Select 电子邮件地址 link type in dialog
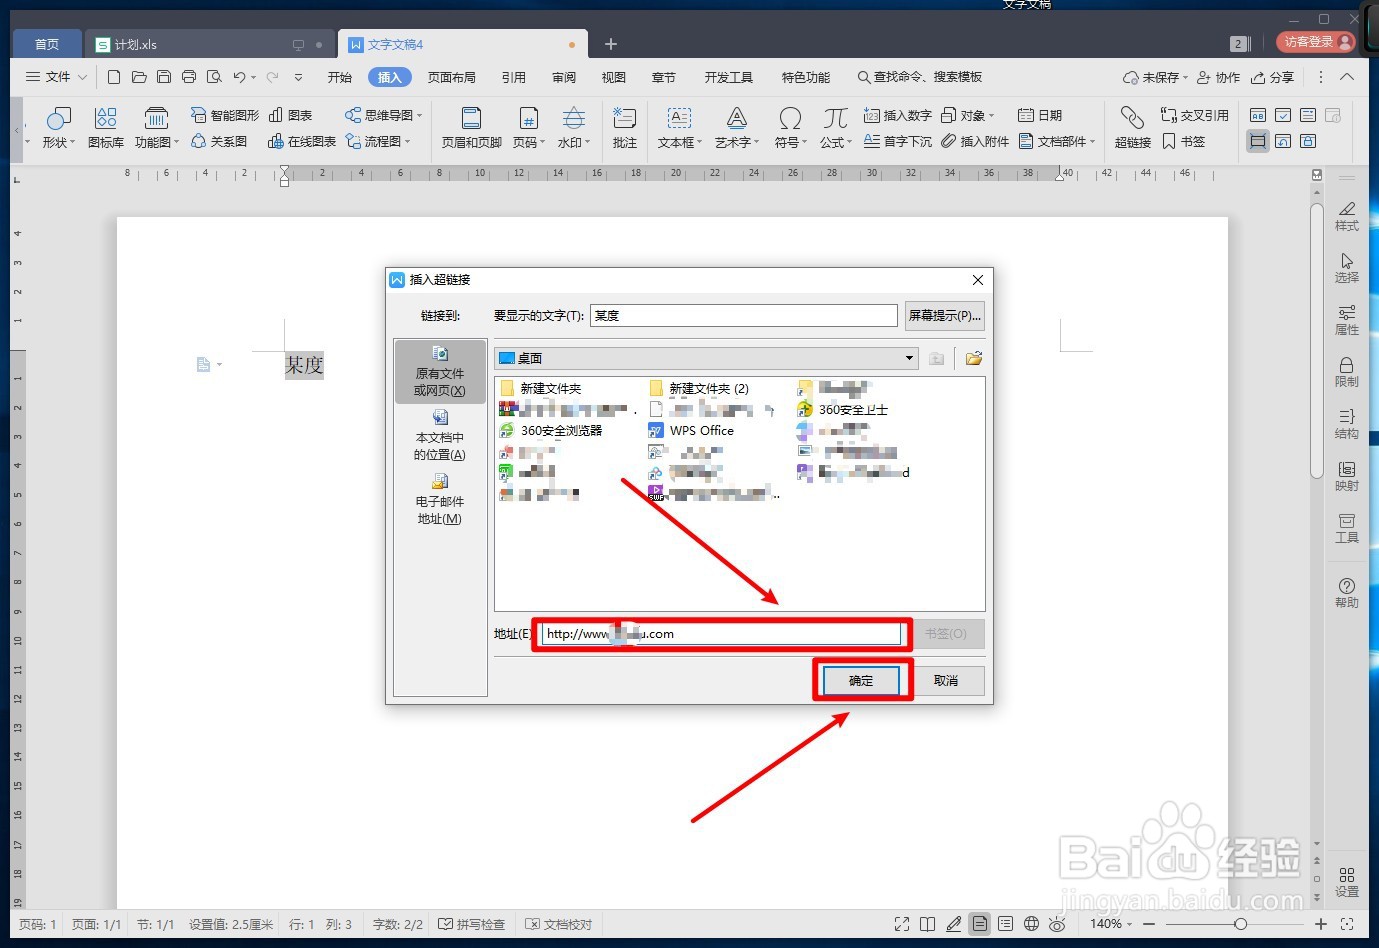This screenshot has width=1379, height=948. pos(440,499)
